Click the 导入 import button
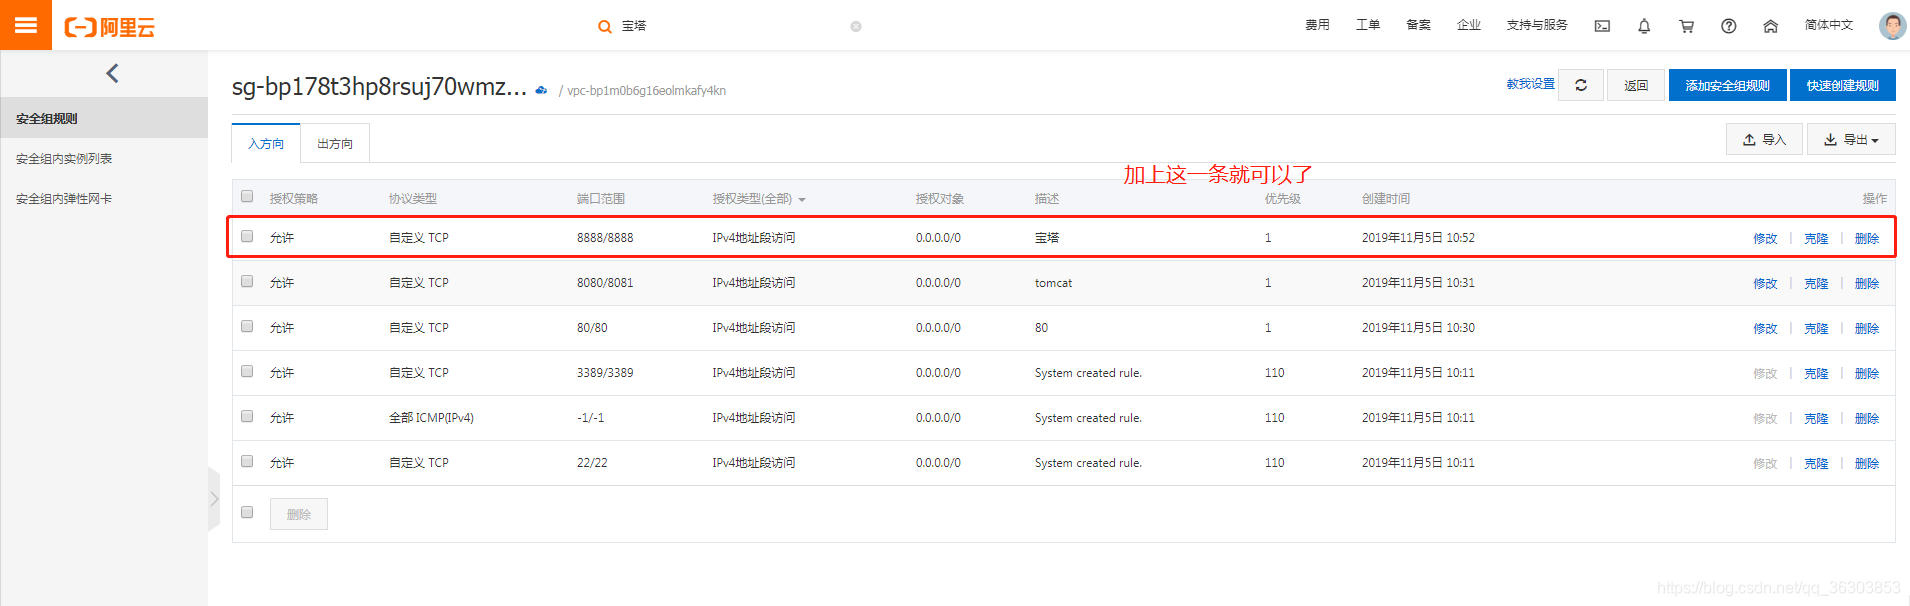This screenshot has height=606, width=1910. [1764, 140]
